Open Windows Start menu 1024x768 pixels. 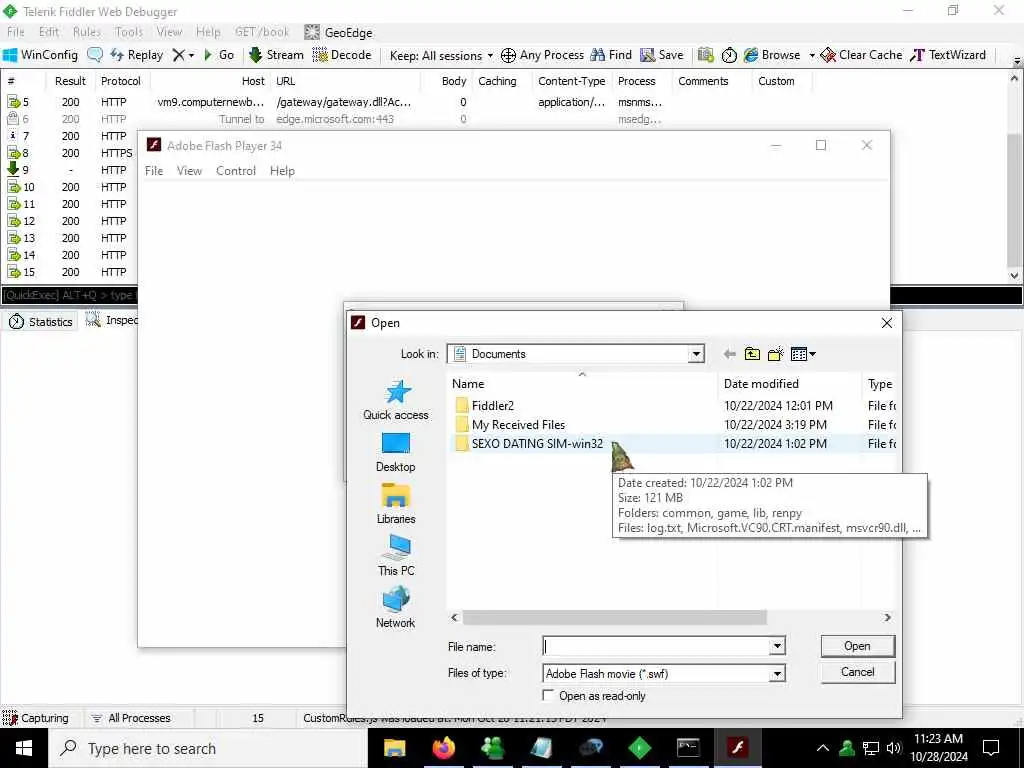(24, 748)
